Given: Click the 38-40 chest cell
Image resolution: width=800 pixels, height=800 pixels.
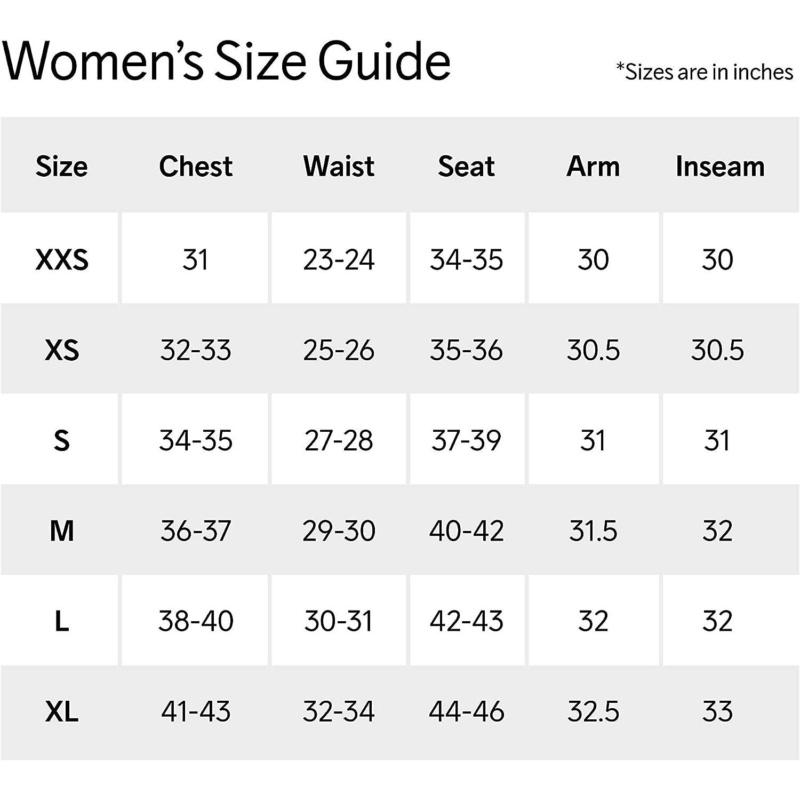Looking at the screenshot, I should pos(196,621).
